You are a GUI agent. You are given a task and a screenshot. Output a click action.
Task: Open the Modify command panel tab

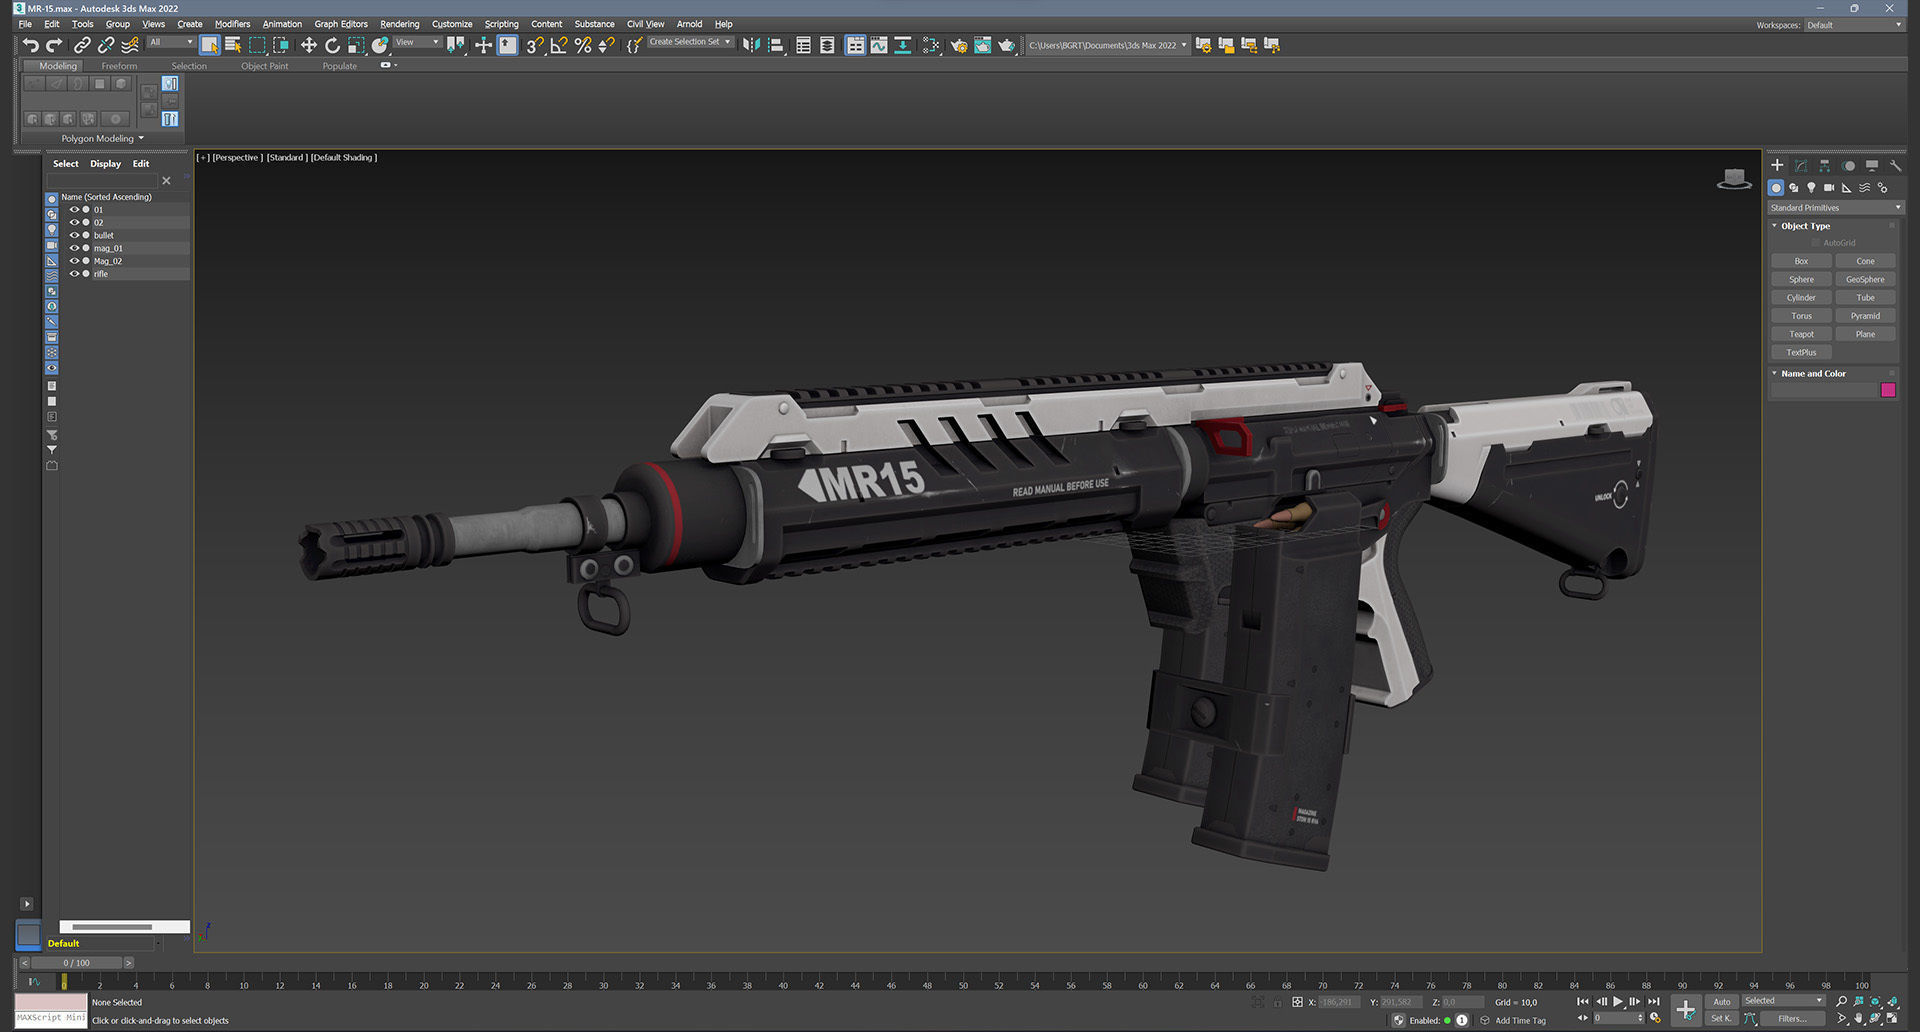(x=1801, y=165)
